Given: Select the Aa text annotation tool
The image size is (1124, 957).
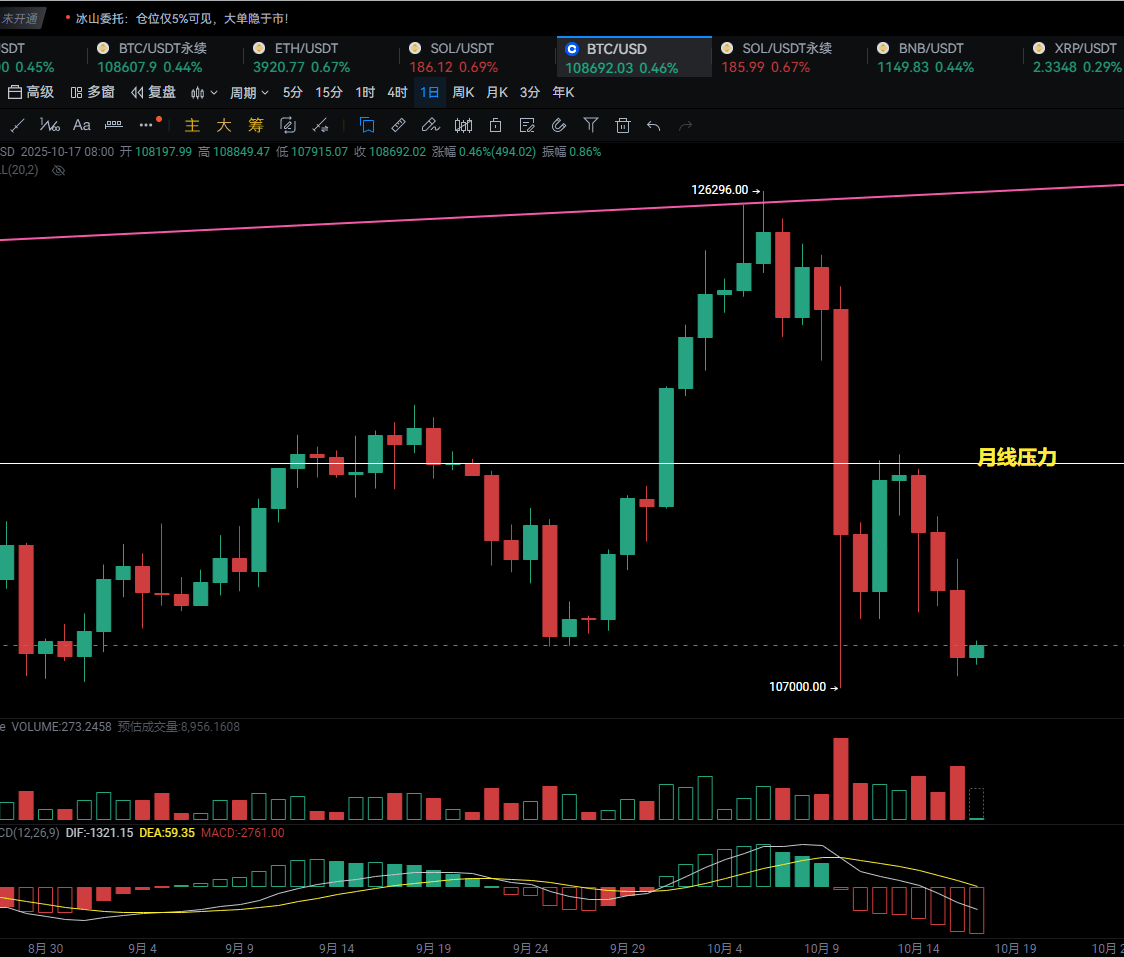Looking at the screenshot, I should [x=82, y=125].
